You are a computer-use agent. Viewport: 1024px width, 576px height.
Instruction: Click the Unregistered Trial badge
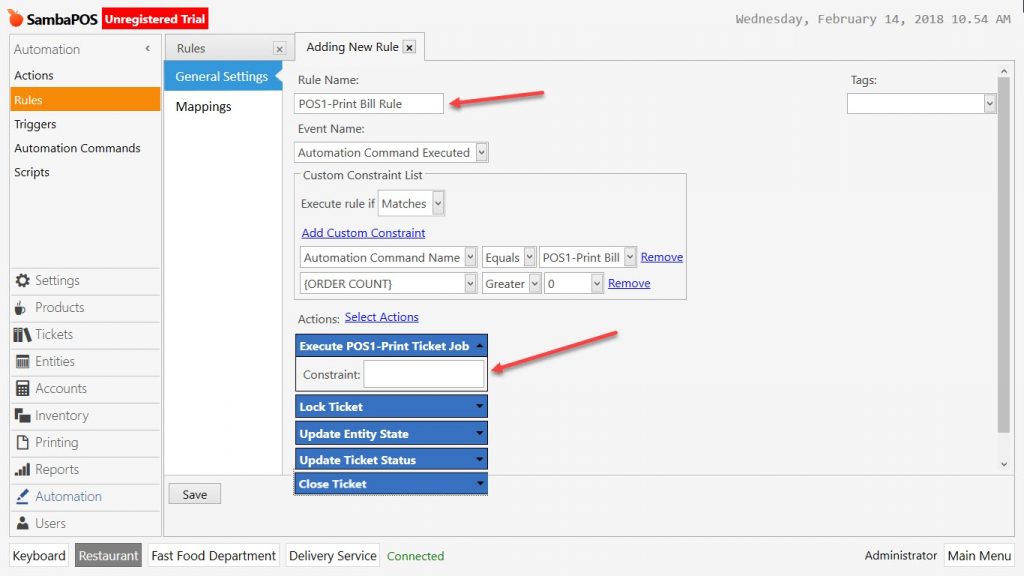point(155,19)
